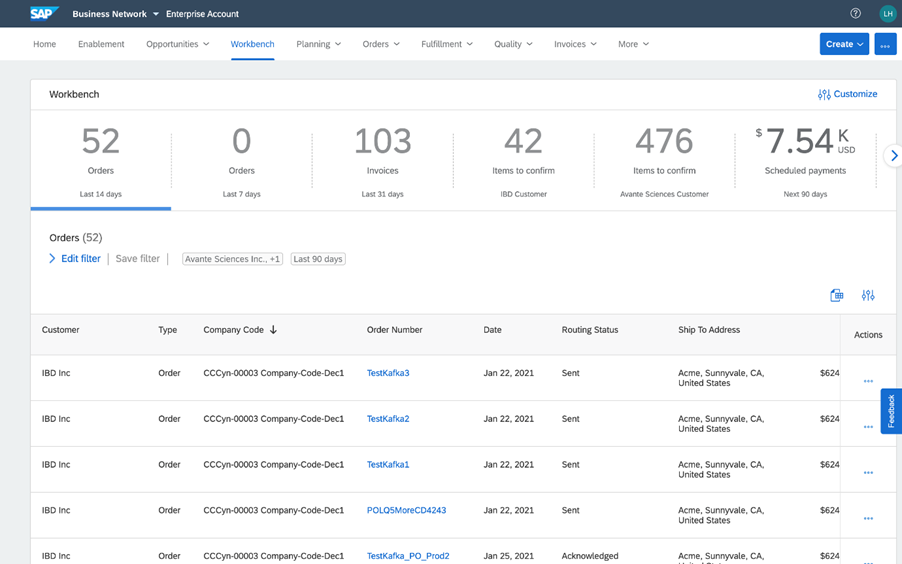Viewport: 902px width, 564px height.
Task: Expand the Business Network dropdown arrow
Action: click(156, 15)
